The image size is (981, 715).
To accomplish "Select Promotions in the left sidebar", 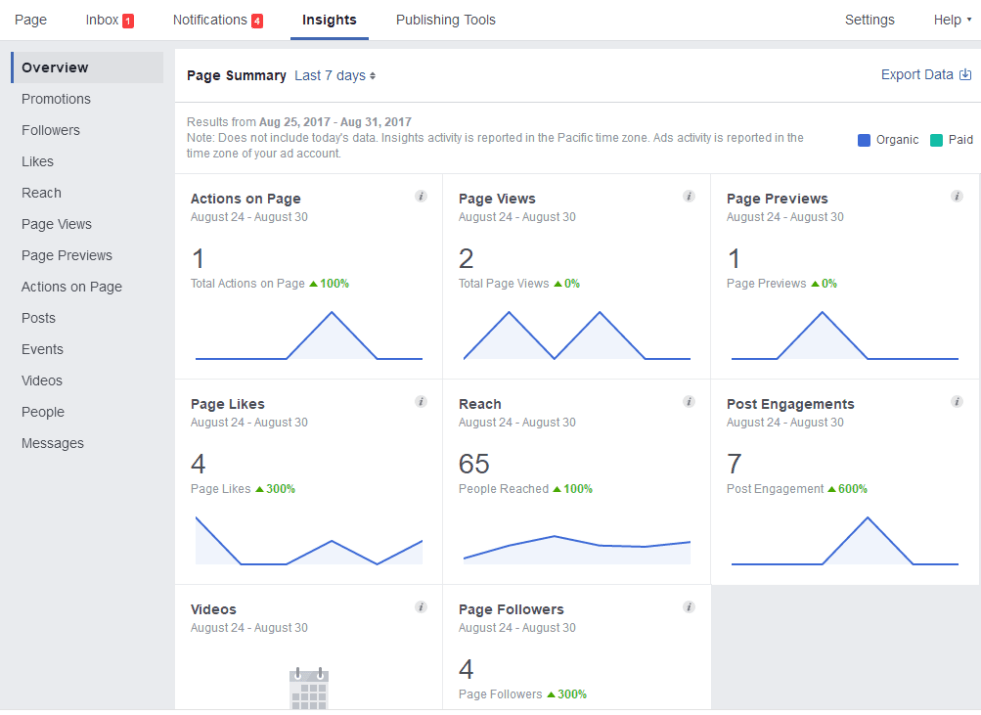I will [x=56, y=99].
